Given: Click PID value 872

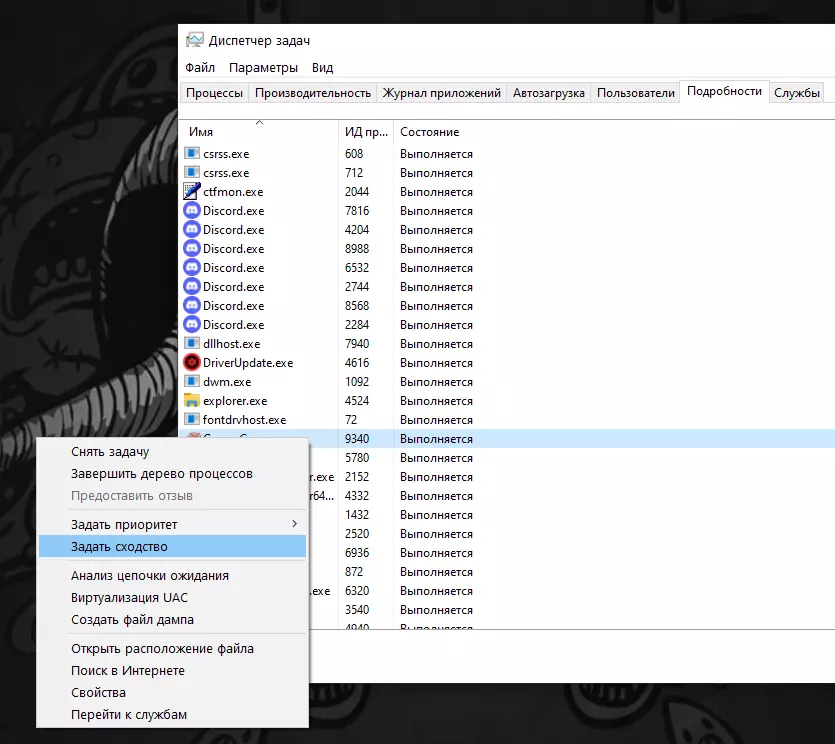Looking at the screenshot, I should (x=354, y=571).
